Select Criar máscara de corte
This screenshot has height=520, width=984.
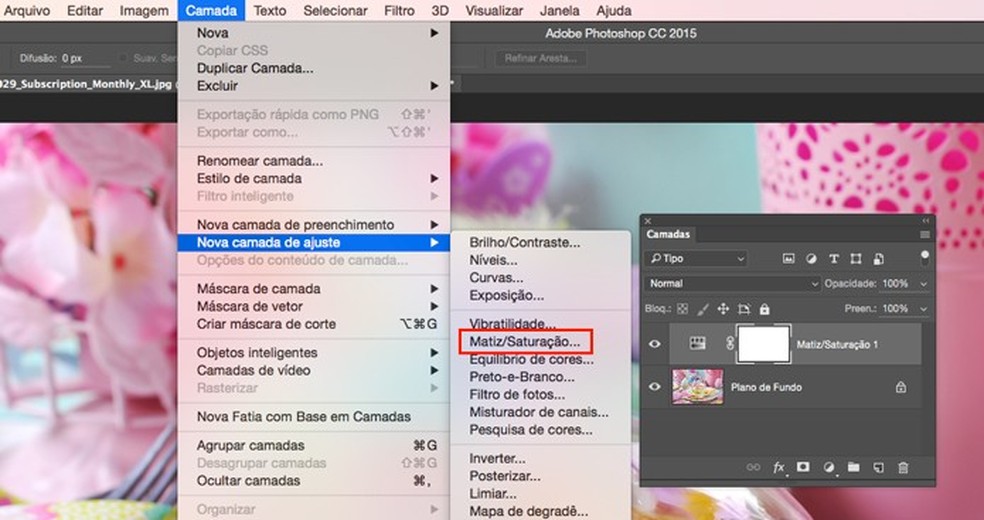click(x=267, y=324)
